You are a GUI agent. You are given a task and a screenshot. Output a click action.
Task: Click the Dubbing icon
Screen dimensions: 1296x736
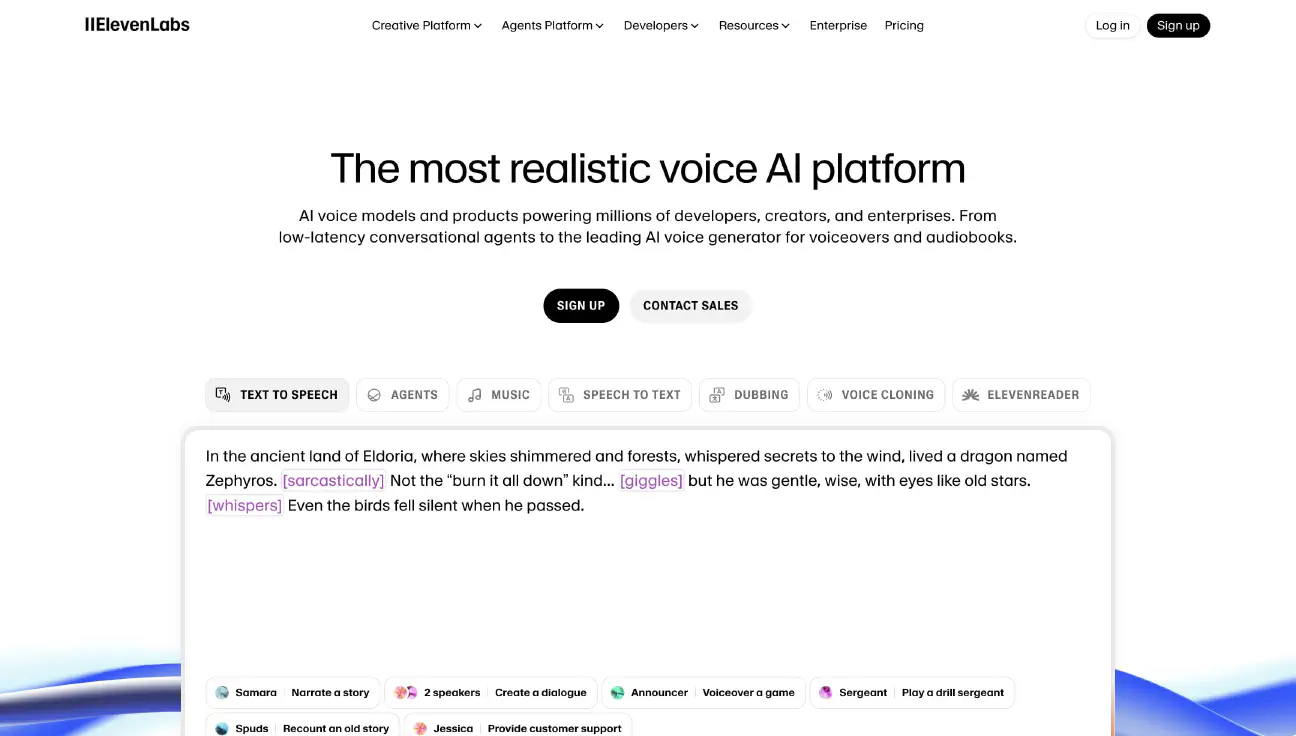717,395
